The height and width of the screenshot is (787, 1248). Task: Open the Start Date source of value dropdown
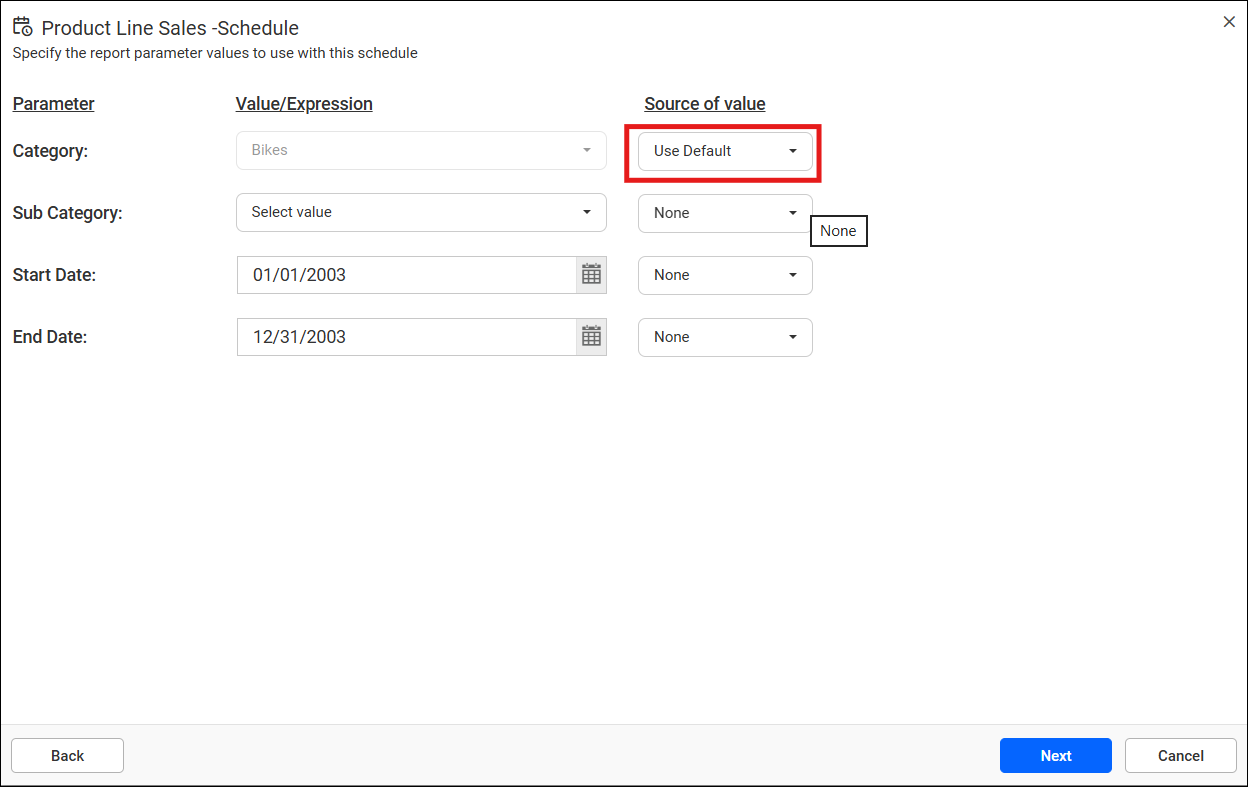[x=725, y=275]
